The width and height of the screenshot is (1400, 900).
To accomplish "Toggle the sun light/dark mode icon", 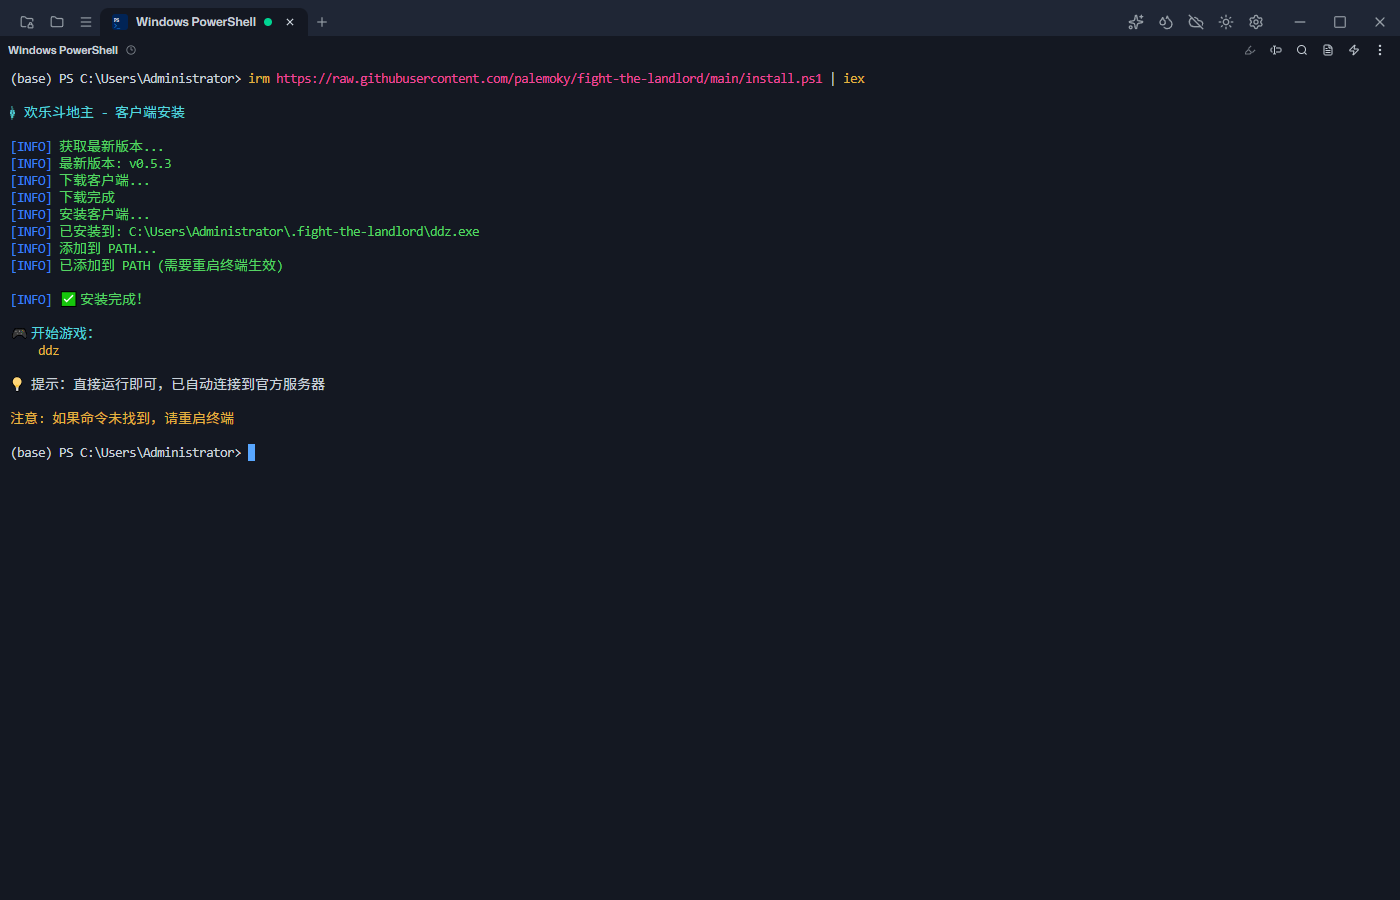I will [1226, 22].
